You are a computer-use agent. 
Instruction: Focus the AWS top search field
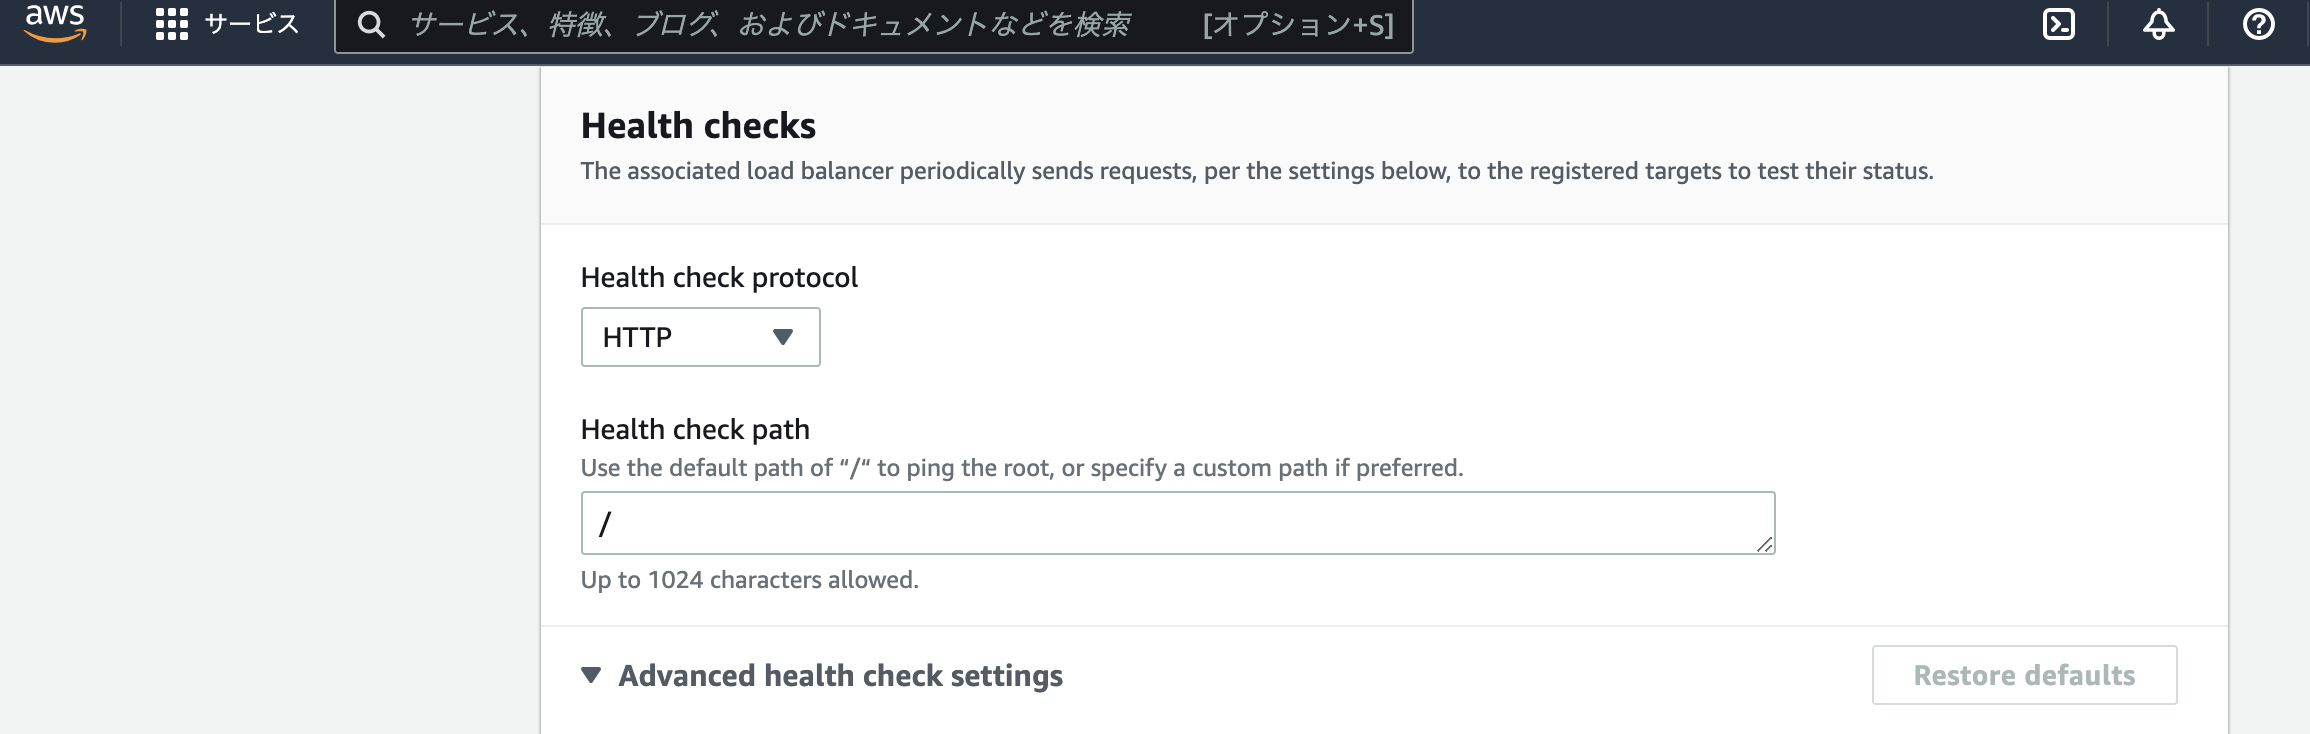click(770, 24)
